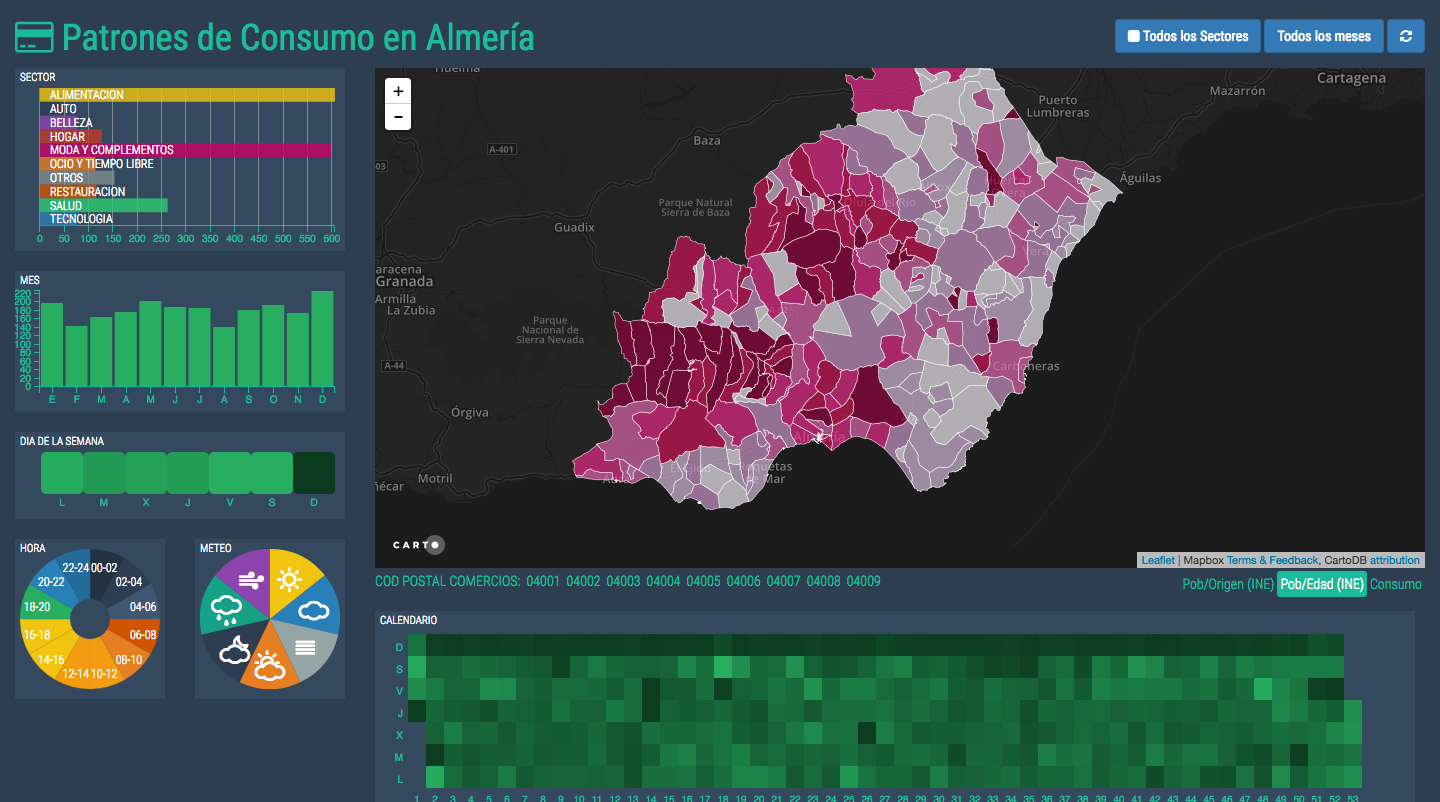Select the MODA Y COMPLEMENTOS sector bar
The width and height of the screenshot is (1440, 802).
pyautogui.click(x=185, y=150)
